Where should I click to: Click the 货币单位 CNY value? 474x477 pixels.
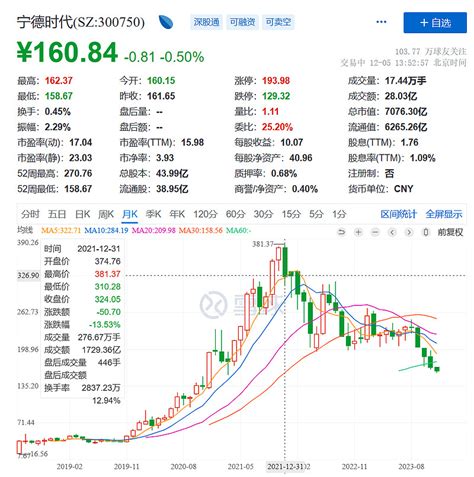pos(404,189)
